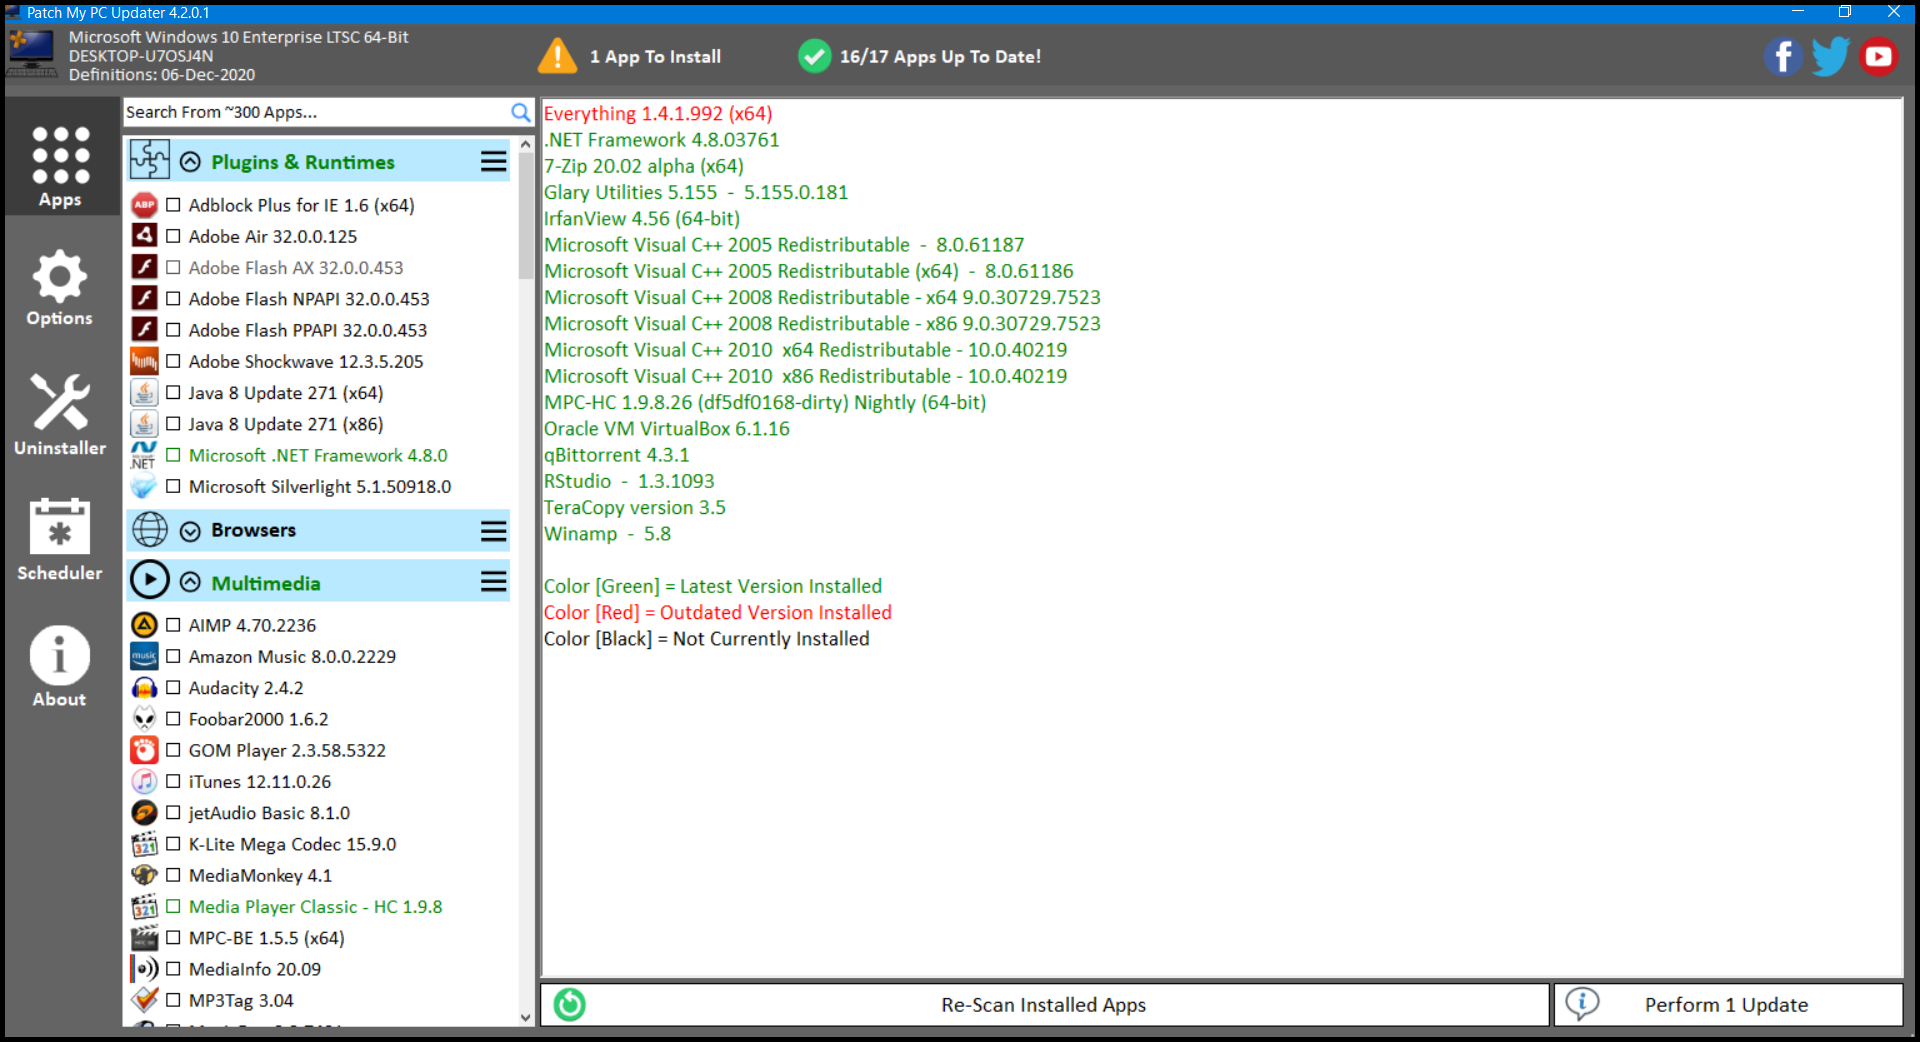Viewport: 1920px width, 1042px height.
Task: Click Re-Scan Installed Apps button
Action: [1044, 1004]
